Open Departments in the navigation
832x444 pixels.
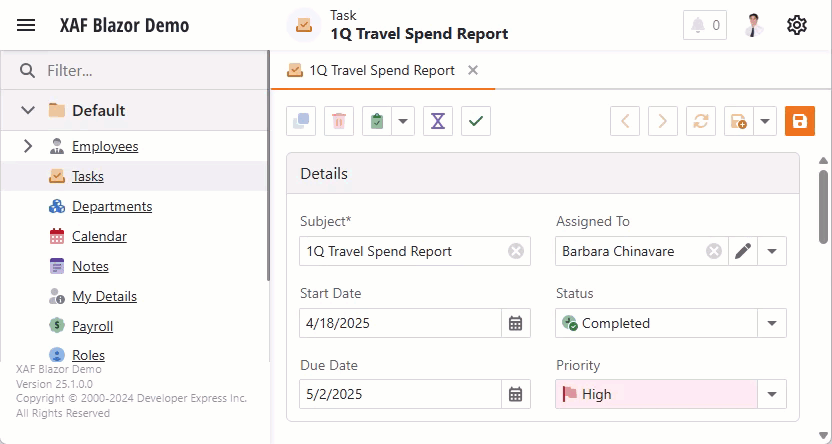tap(112, 206)
